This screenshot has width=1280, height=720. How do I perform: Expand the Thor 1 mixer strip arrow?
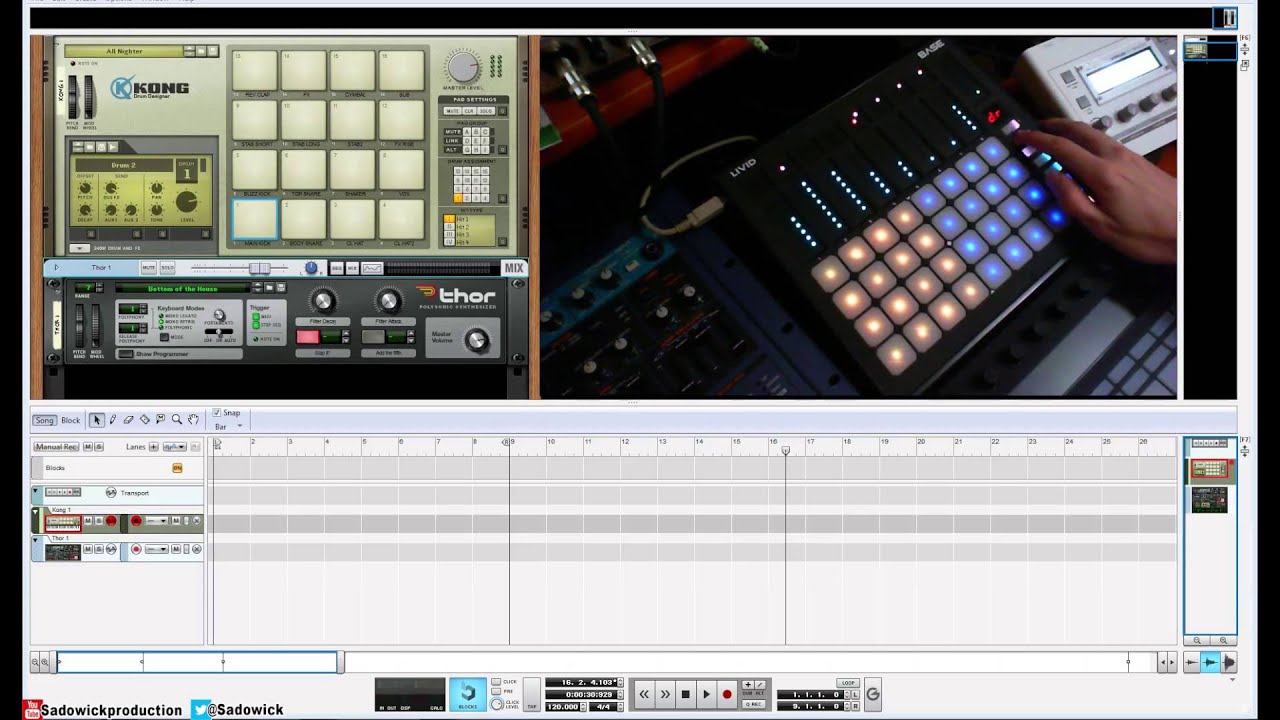56,268
